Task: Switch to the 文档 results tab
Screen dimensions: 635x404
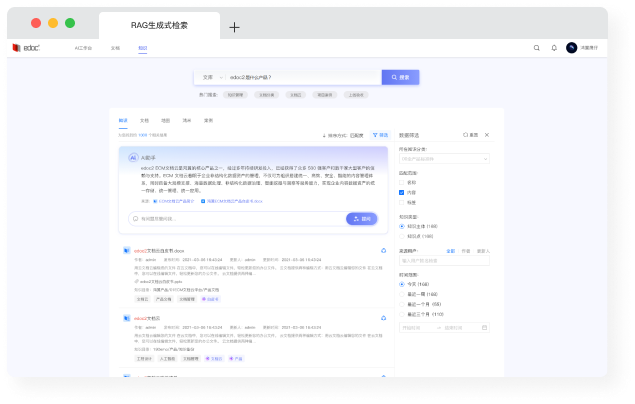Action: [x=144, y=120]
